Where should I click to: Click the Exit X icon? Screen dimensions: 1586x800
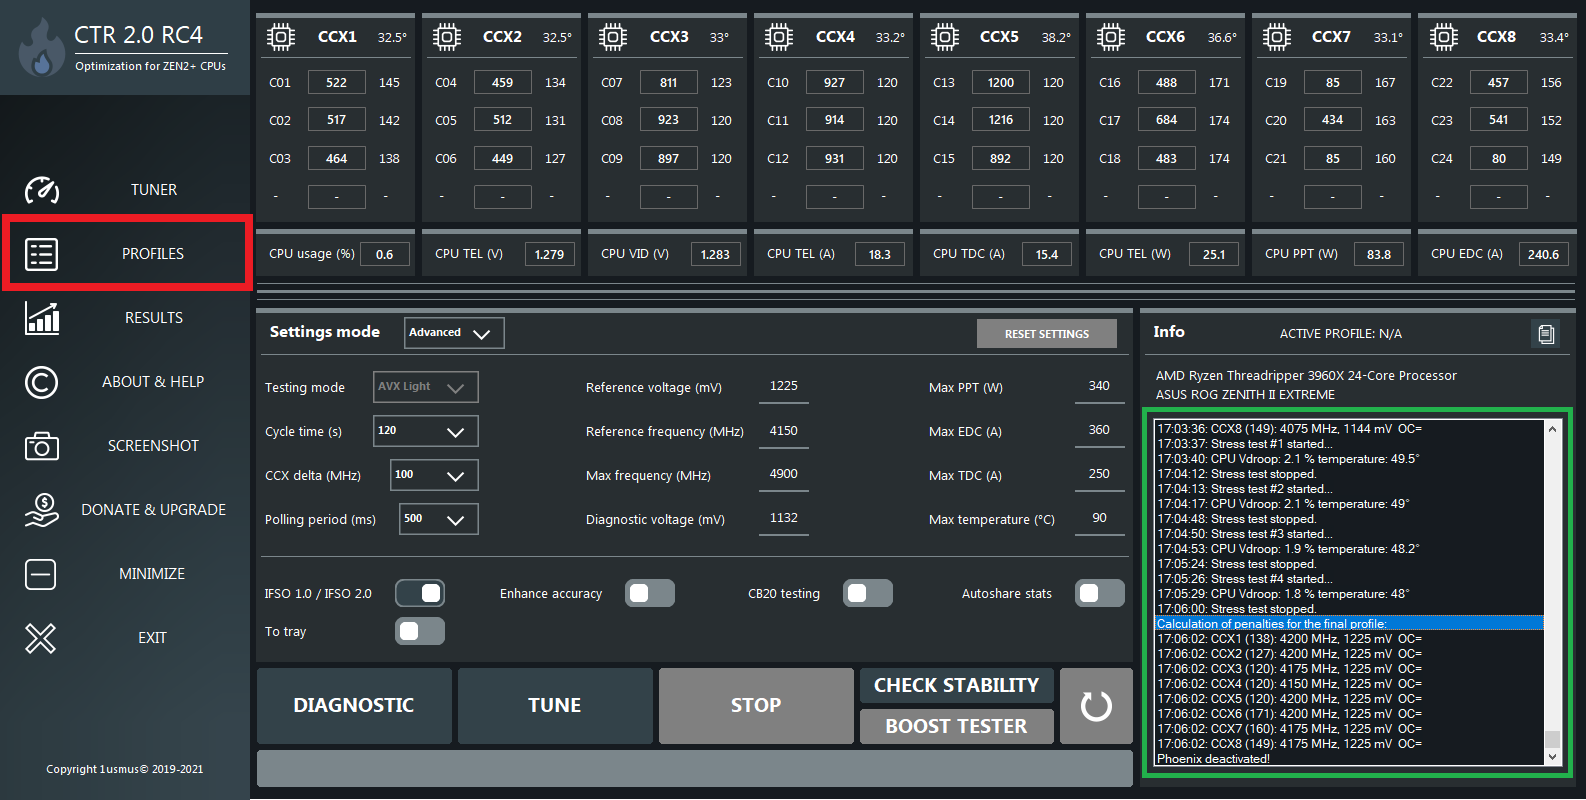[41, 638]
